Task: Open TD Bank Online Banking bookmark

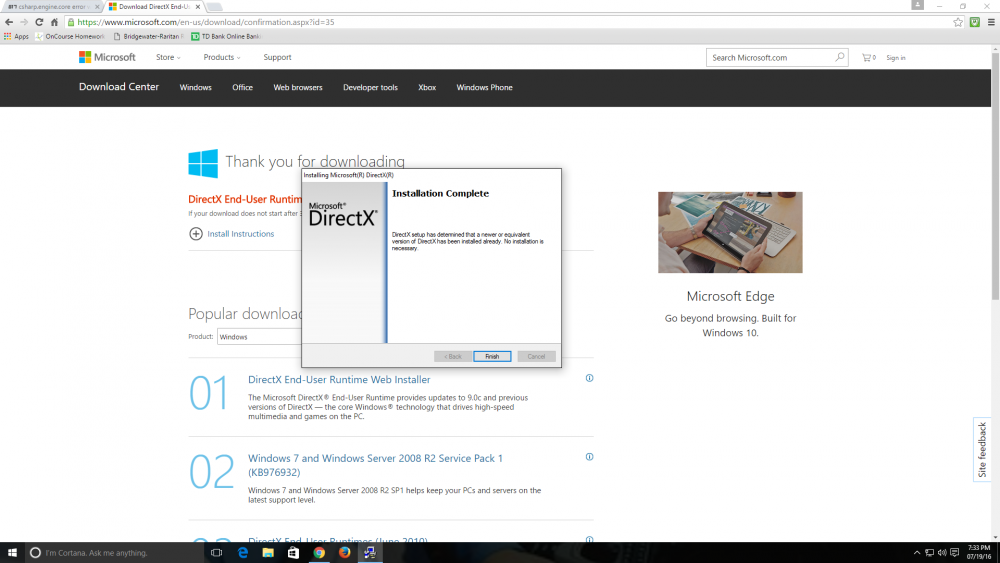Action: point(226,36)
